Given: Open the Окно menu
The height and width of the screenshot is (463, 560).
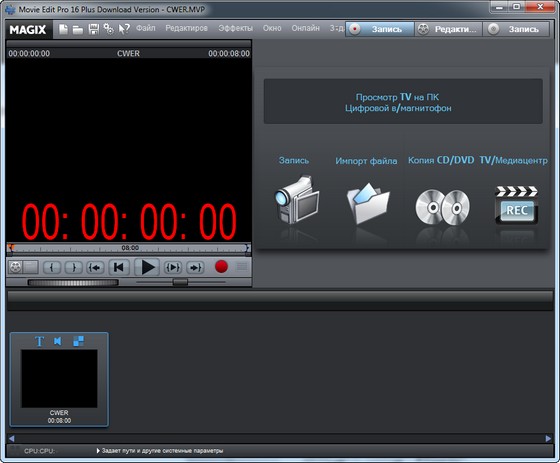Looking at the screenshot, I should (272, 28).
